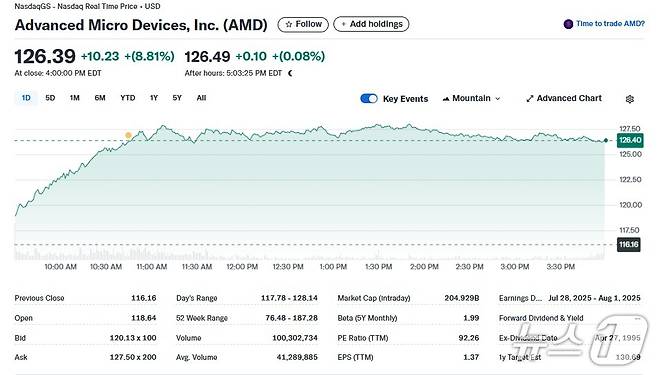658x375 pixels.
Task: Click the end-of-day price dot on chart
Action: [x=606, y=140]
